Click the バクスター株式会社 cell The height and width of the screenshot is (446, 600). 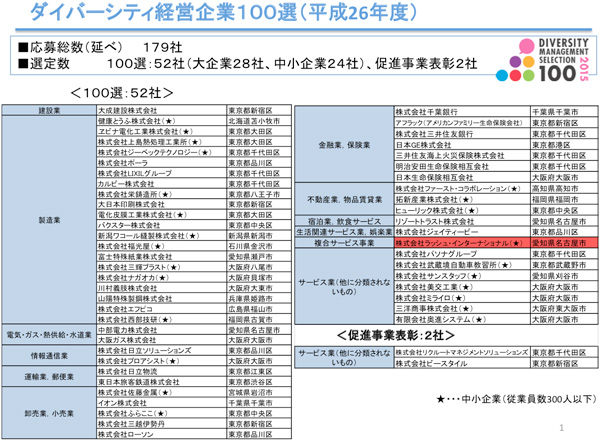coord(161,225)
